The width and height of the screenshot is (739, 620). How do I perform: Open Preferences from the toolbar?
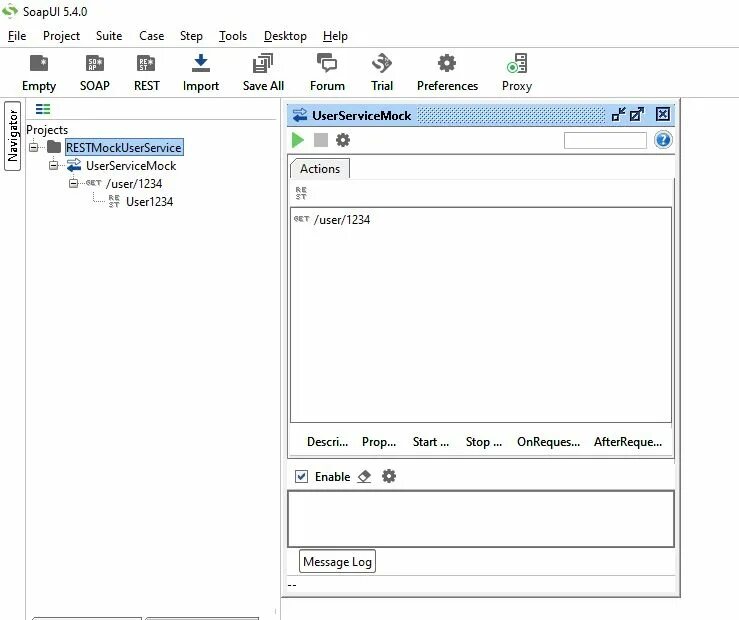click(447, 72)
